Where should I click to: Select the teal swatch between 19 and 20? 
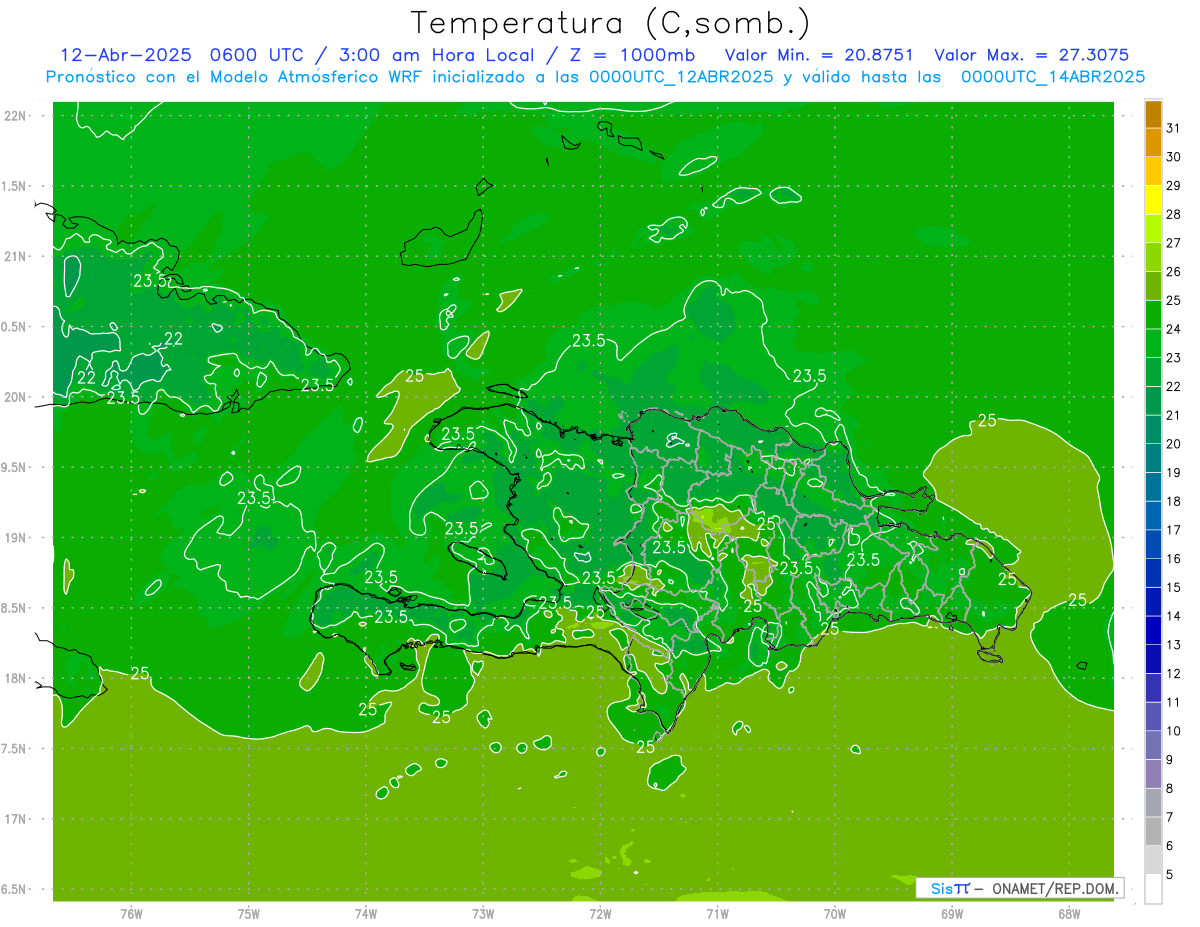click(1153, 458)
